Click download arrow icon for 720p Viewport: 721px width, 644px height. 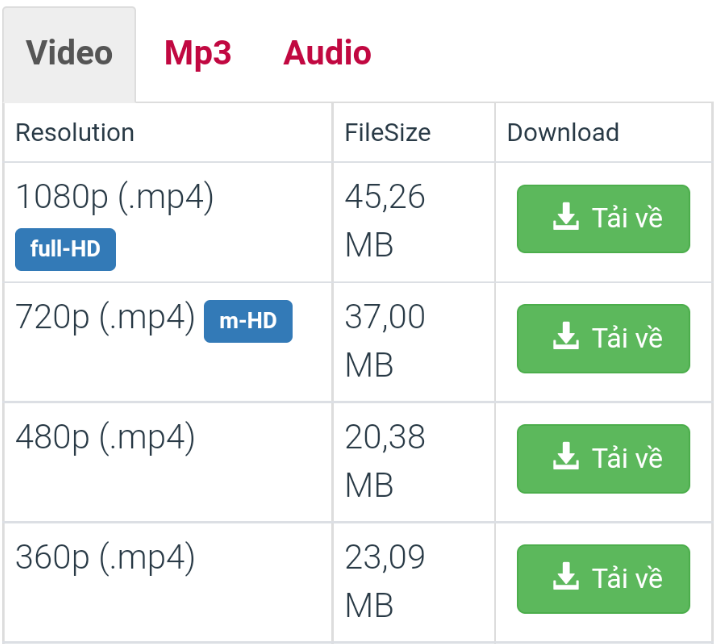pyautogui.click(x=566, y=337)
